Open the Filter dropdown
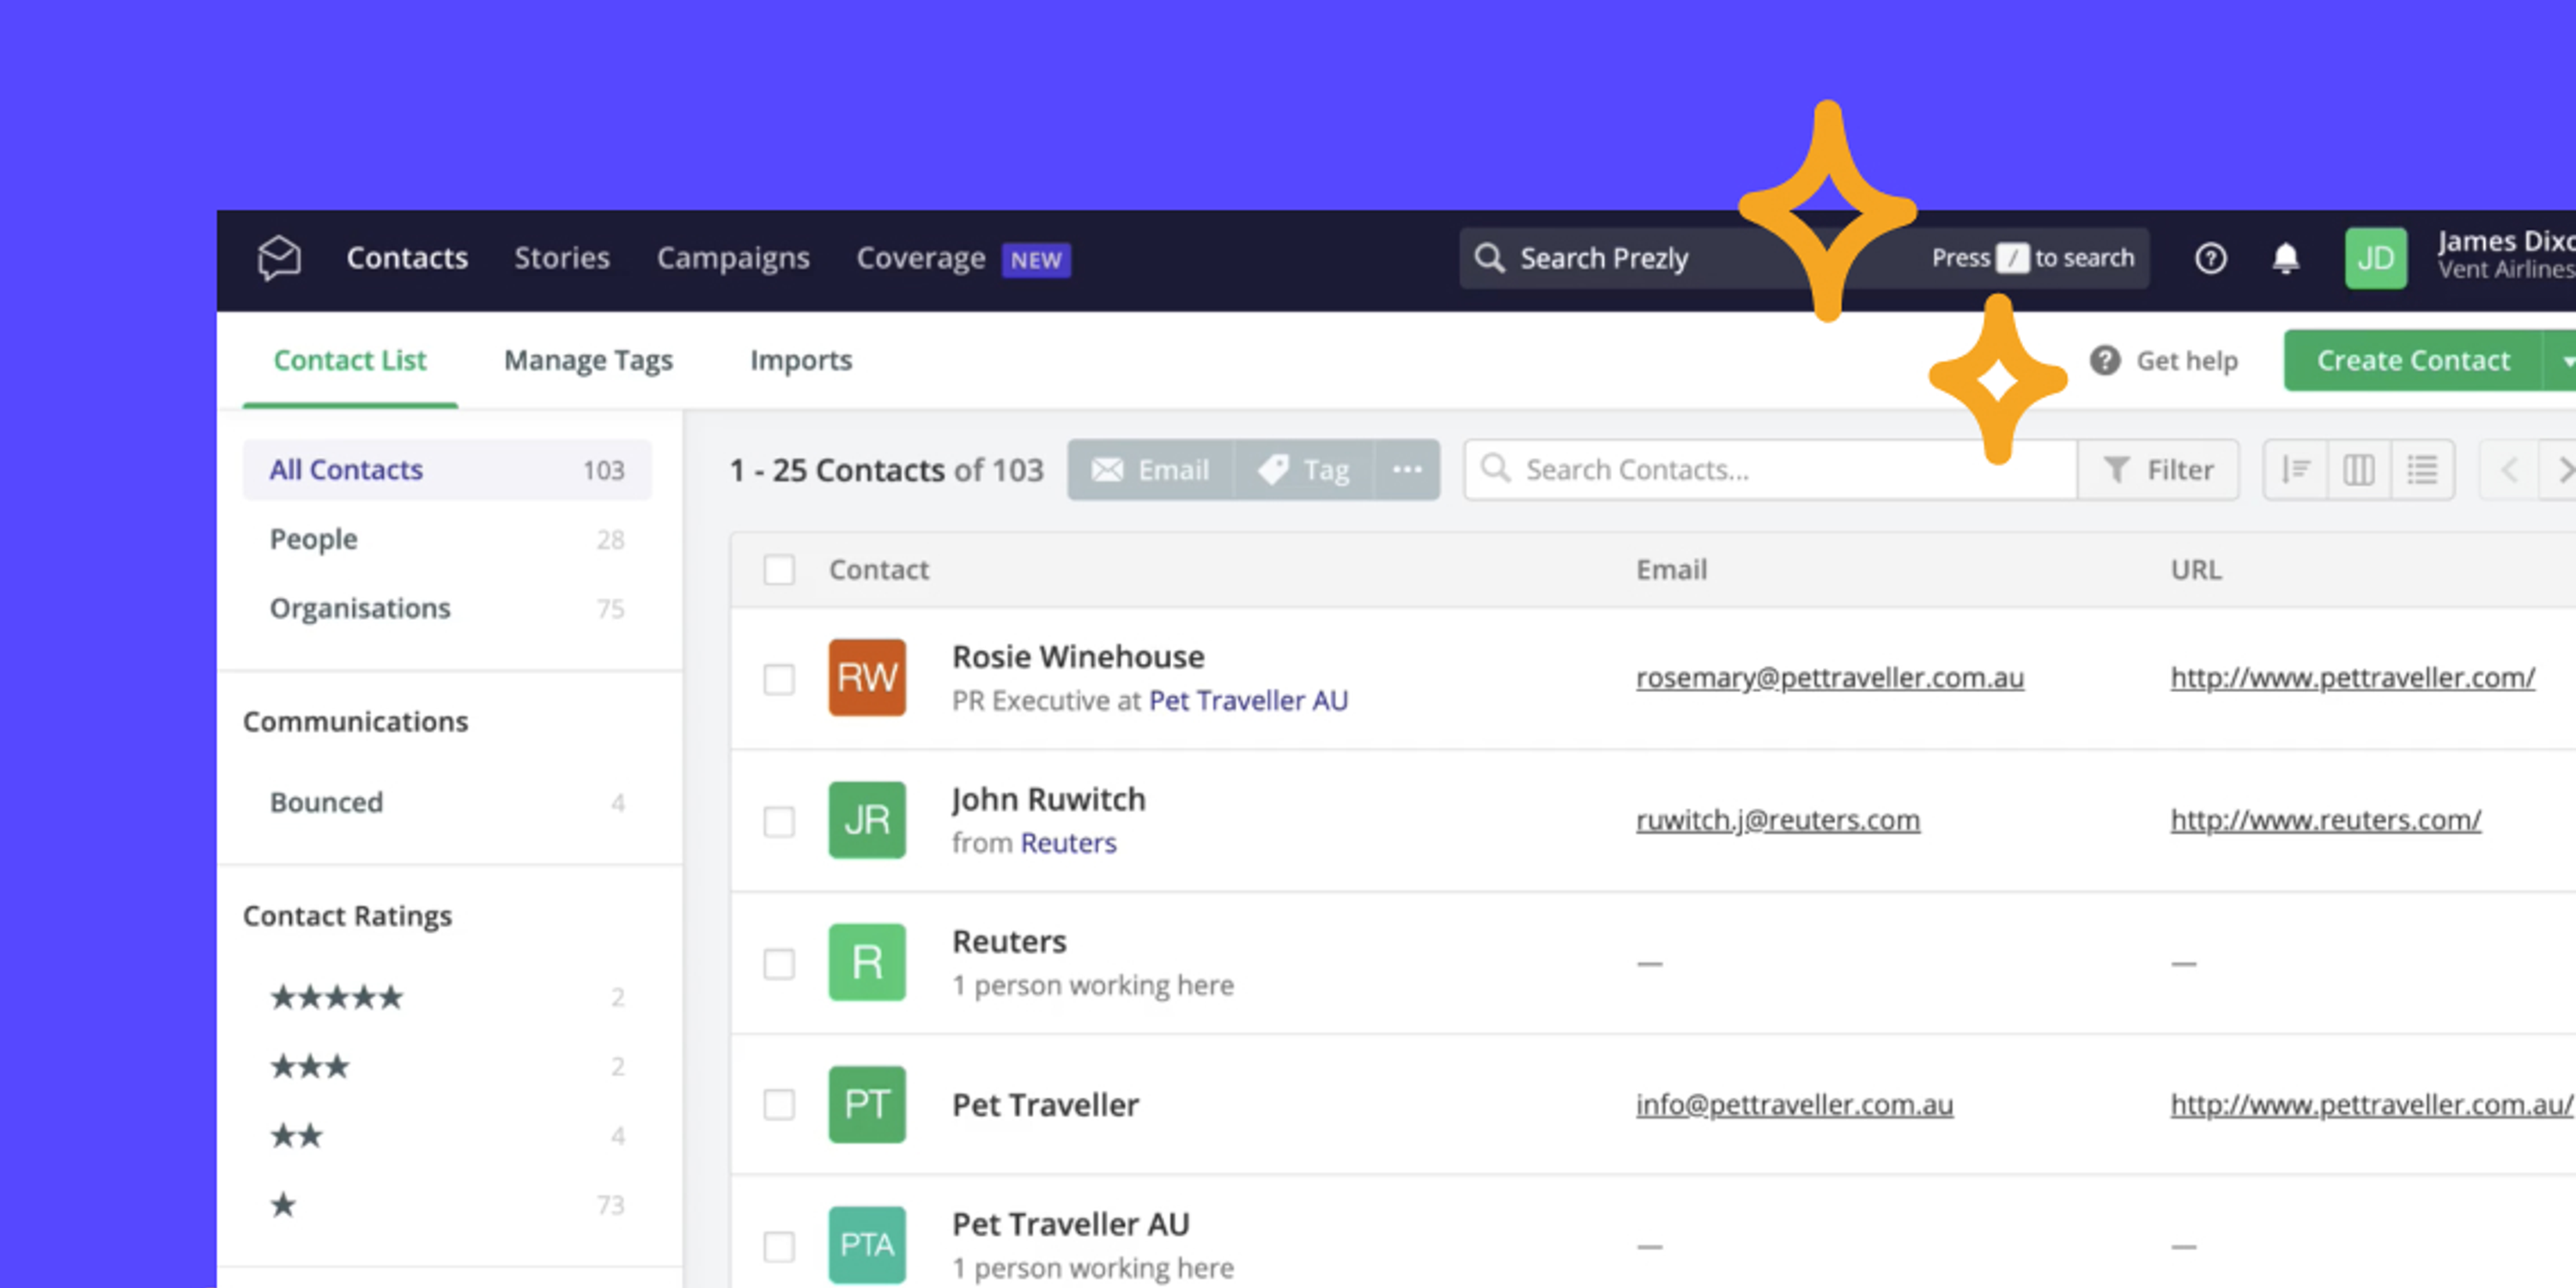This screenshot has height=1288, width=2576. 2160,469
